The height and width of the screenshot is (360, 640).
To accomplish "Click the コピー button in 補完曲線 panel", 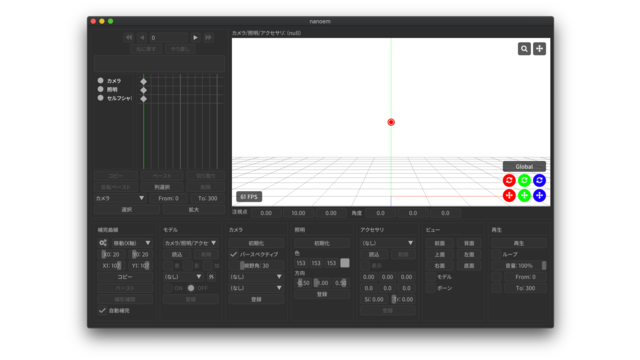I will [125, 277].
